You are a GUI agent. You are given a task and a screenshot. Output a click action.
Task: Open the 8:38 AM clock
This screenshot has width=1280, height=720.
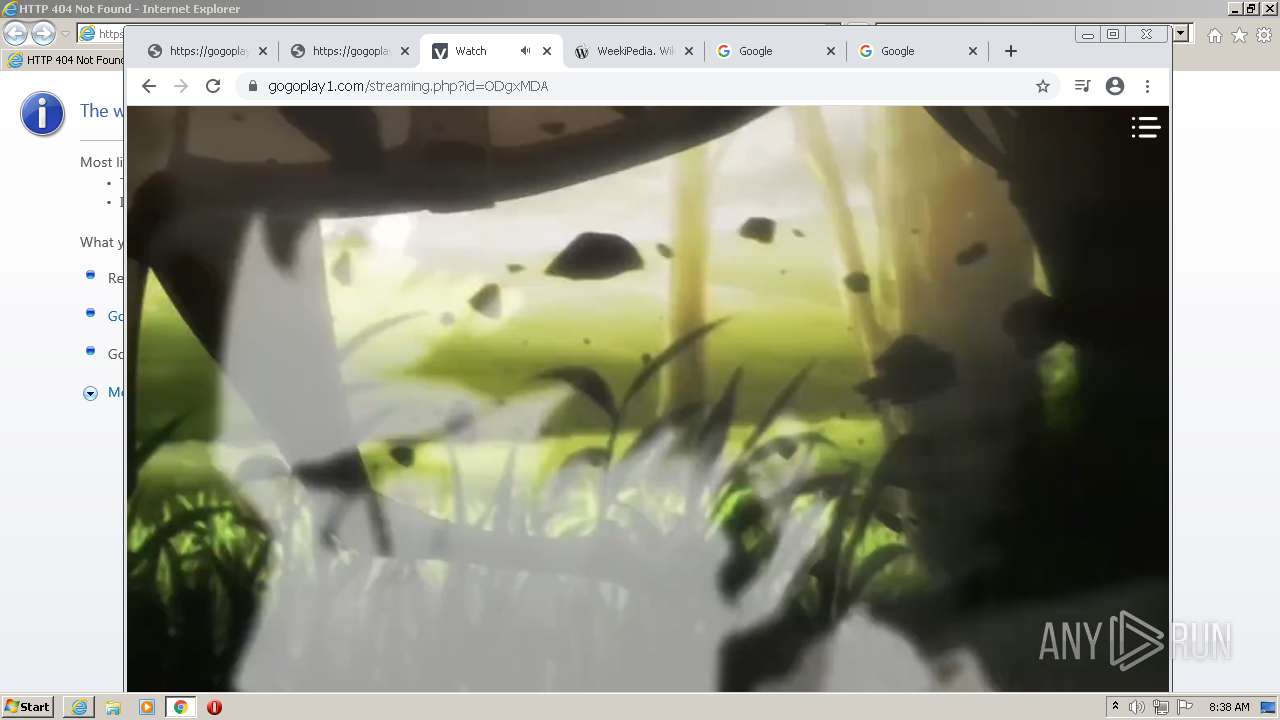click(x=1229, y=707)
